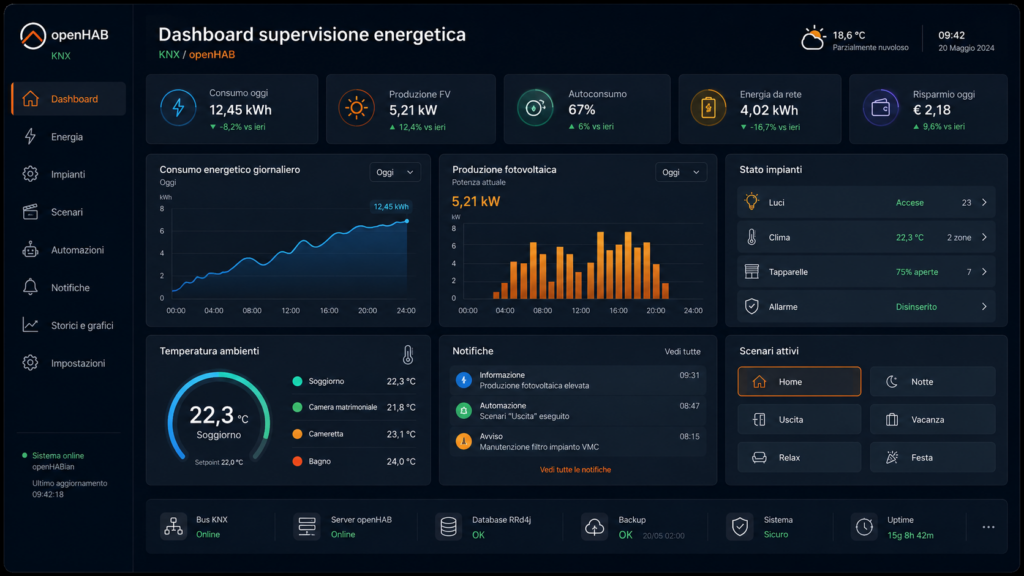Screen dimensions: 1024x576
Task: Open the Oggi dropdown for daily consumption
Action: [395, 172]
